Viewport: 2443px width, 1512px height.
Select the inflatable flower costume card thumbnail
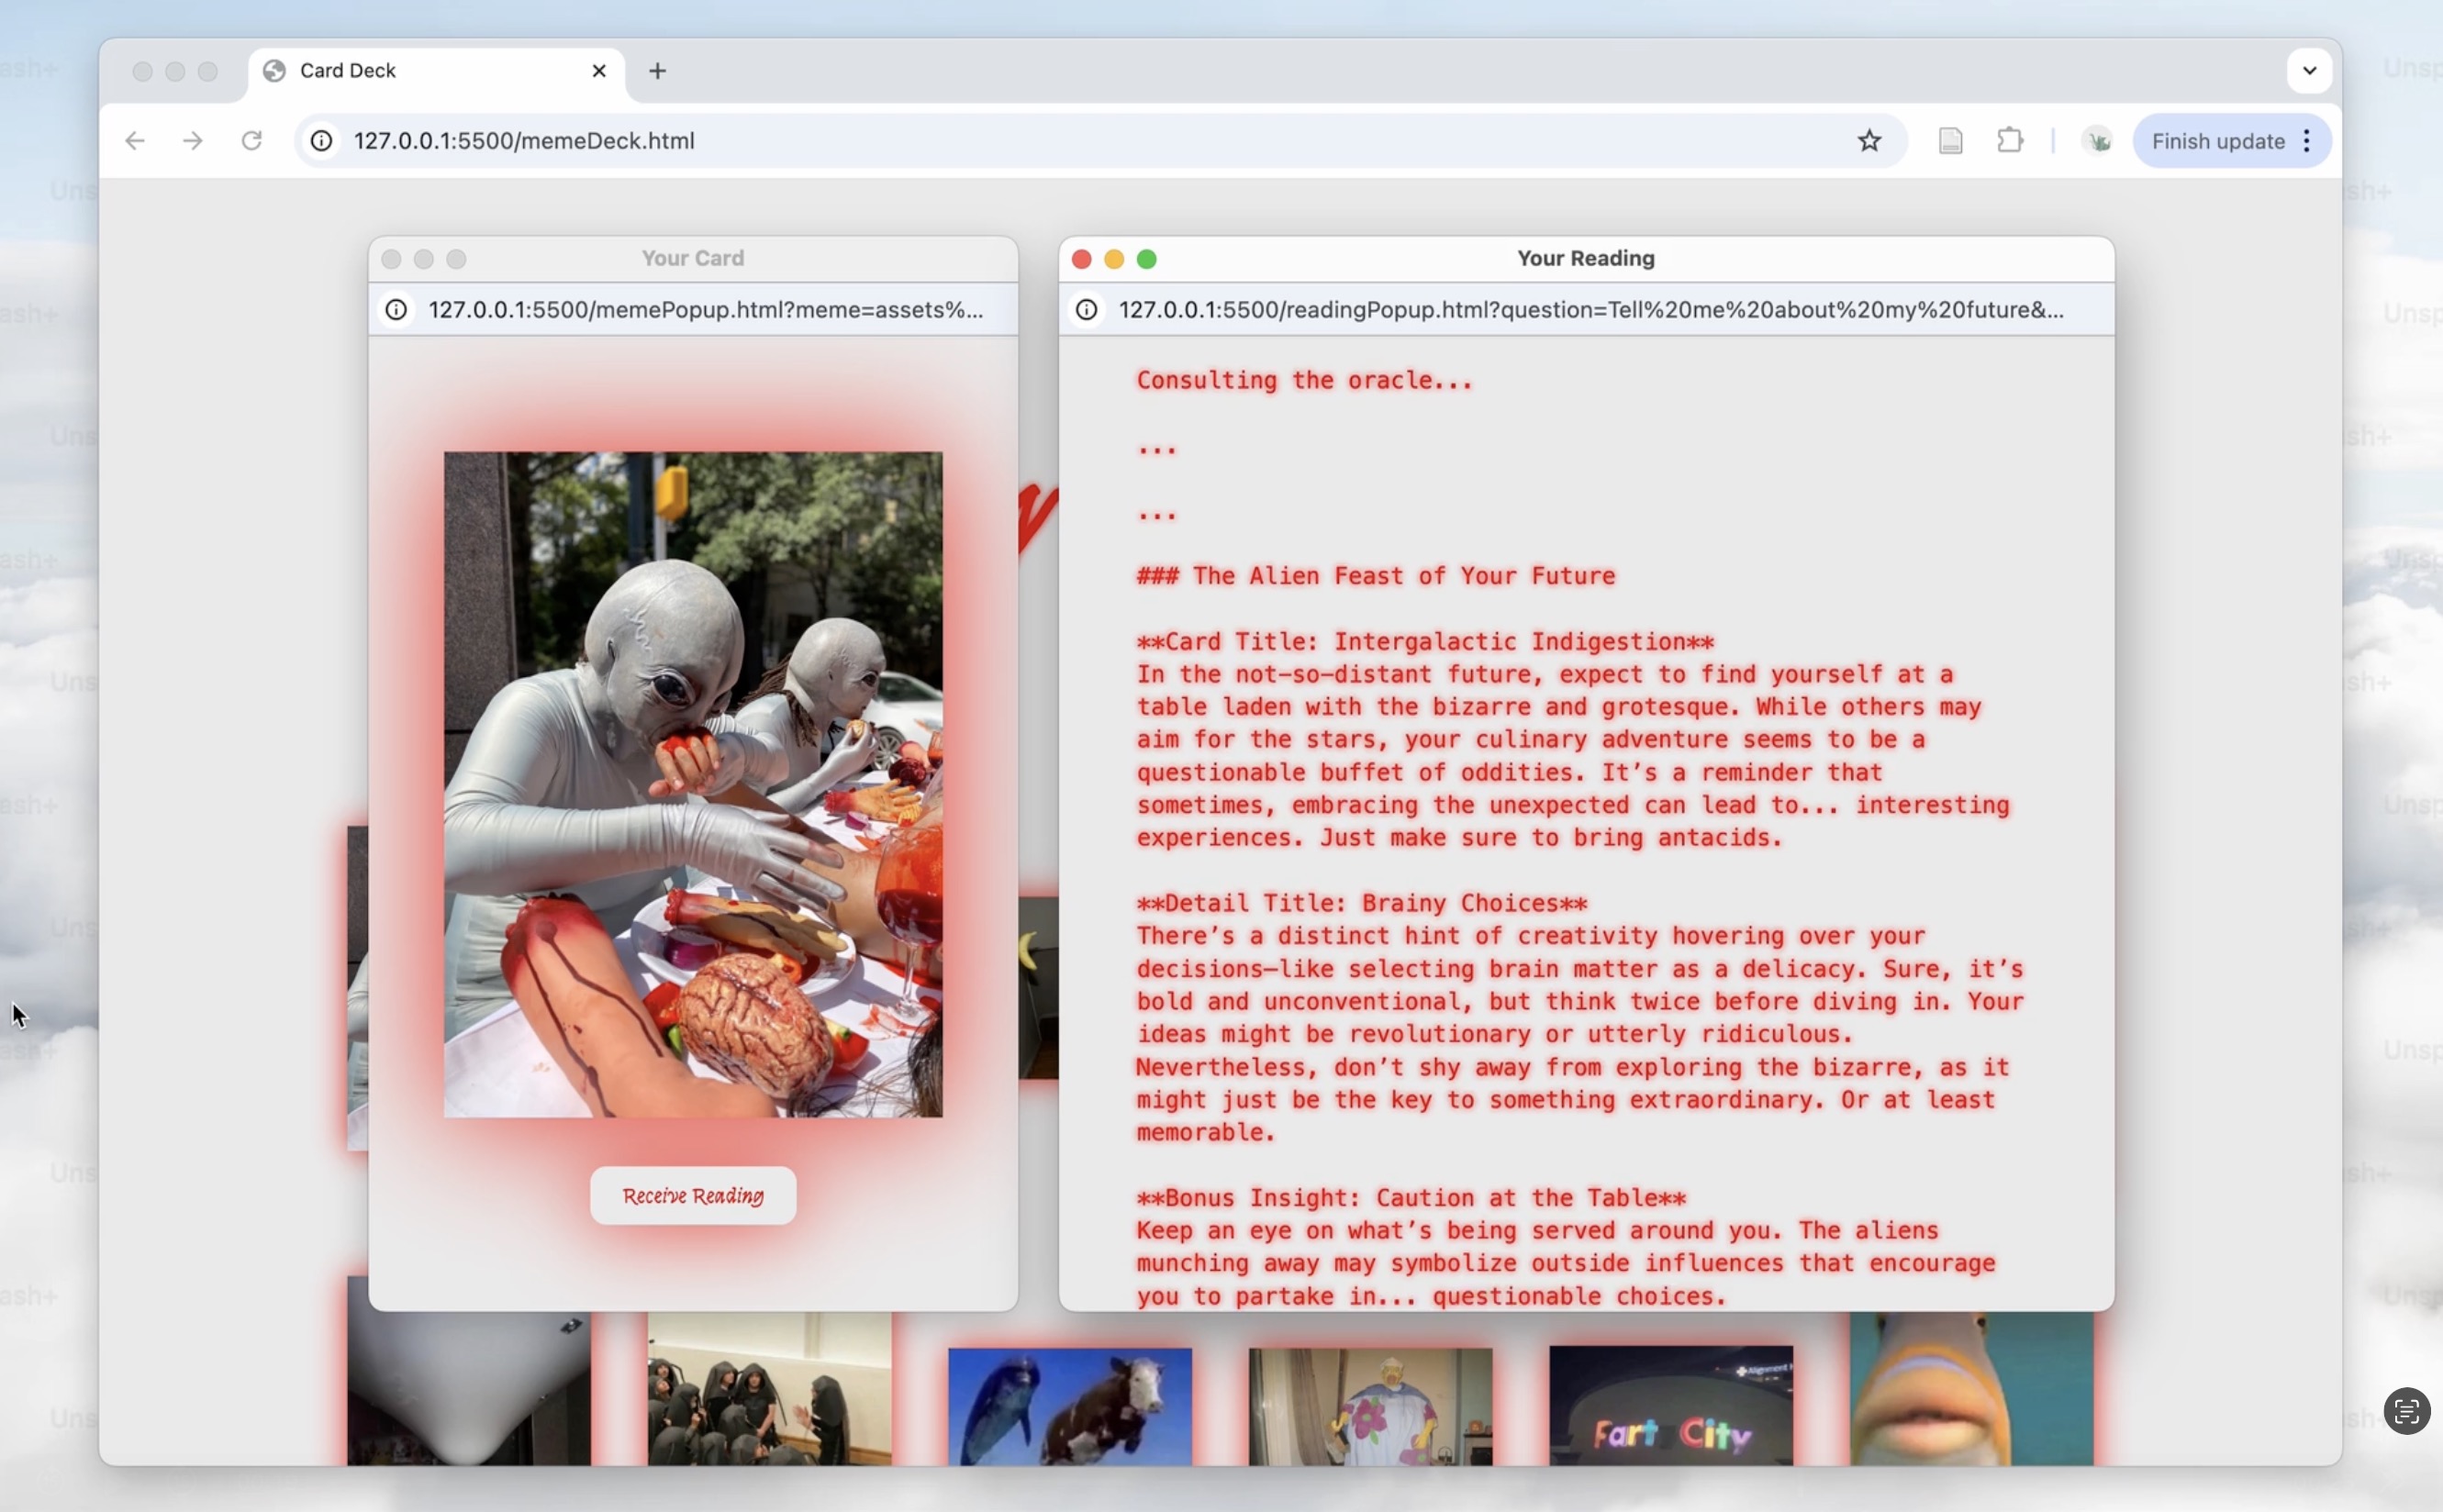click(x=1370, y=1407)
